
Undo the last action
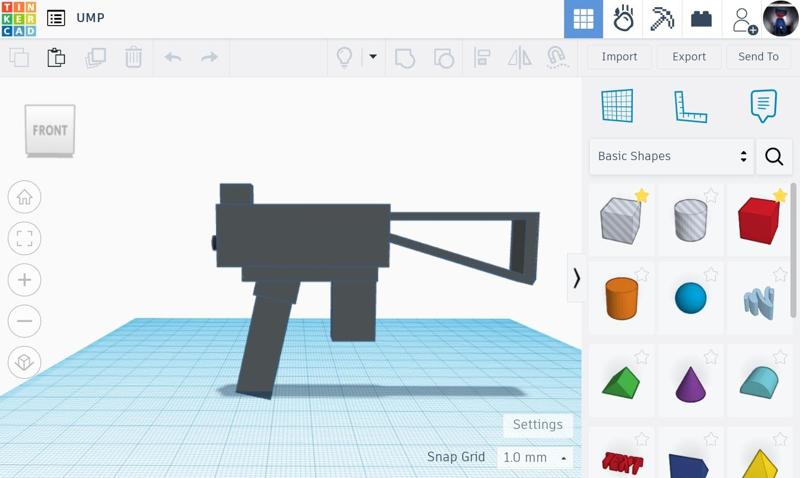pos(173,57)
